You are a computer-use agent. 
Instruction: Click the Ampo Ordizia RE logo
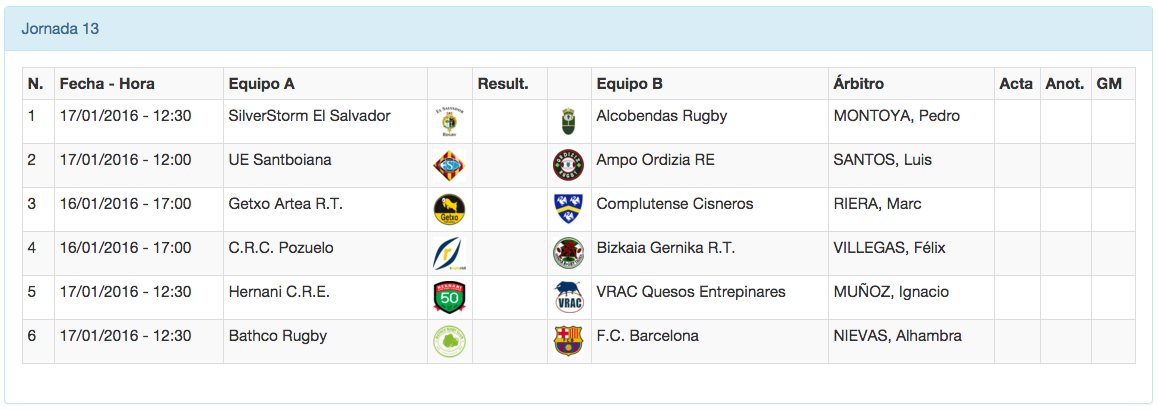coord(568,165)
